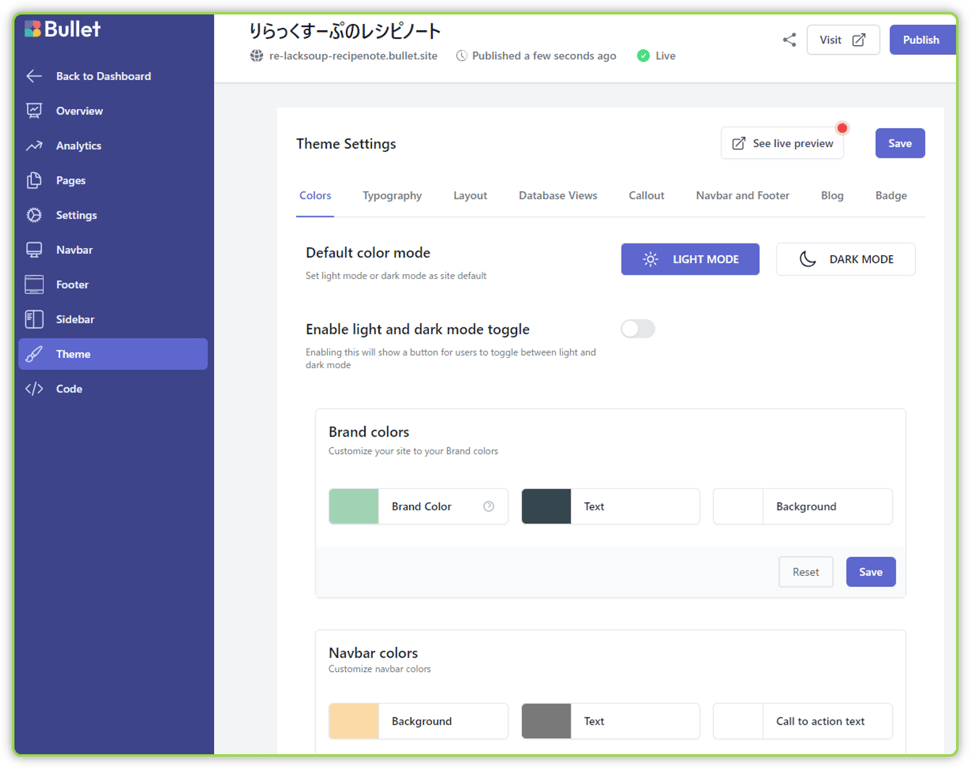
Task: Click the Brand Color help question icon
Action: [x=489, y=506]
